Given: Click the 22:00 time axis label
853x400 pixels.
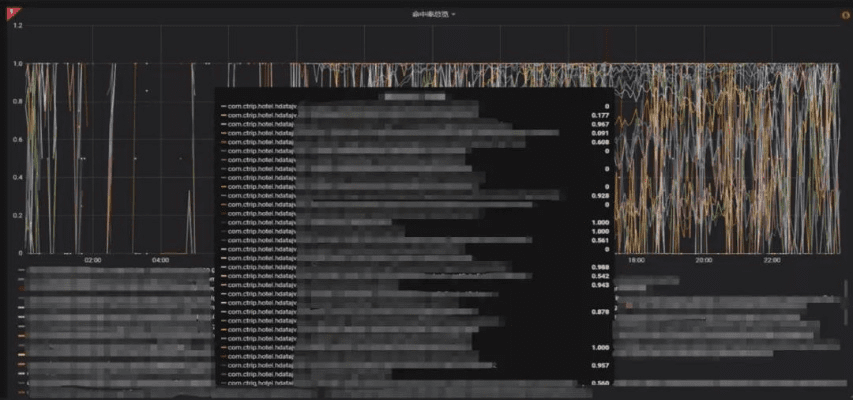Looking at the screenshot, I should click(771, 260).
